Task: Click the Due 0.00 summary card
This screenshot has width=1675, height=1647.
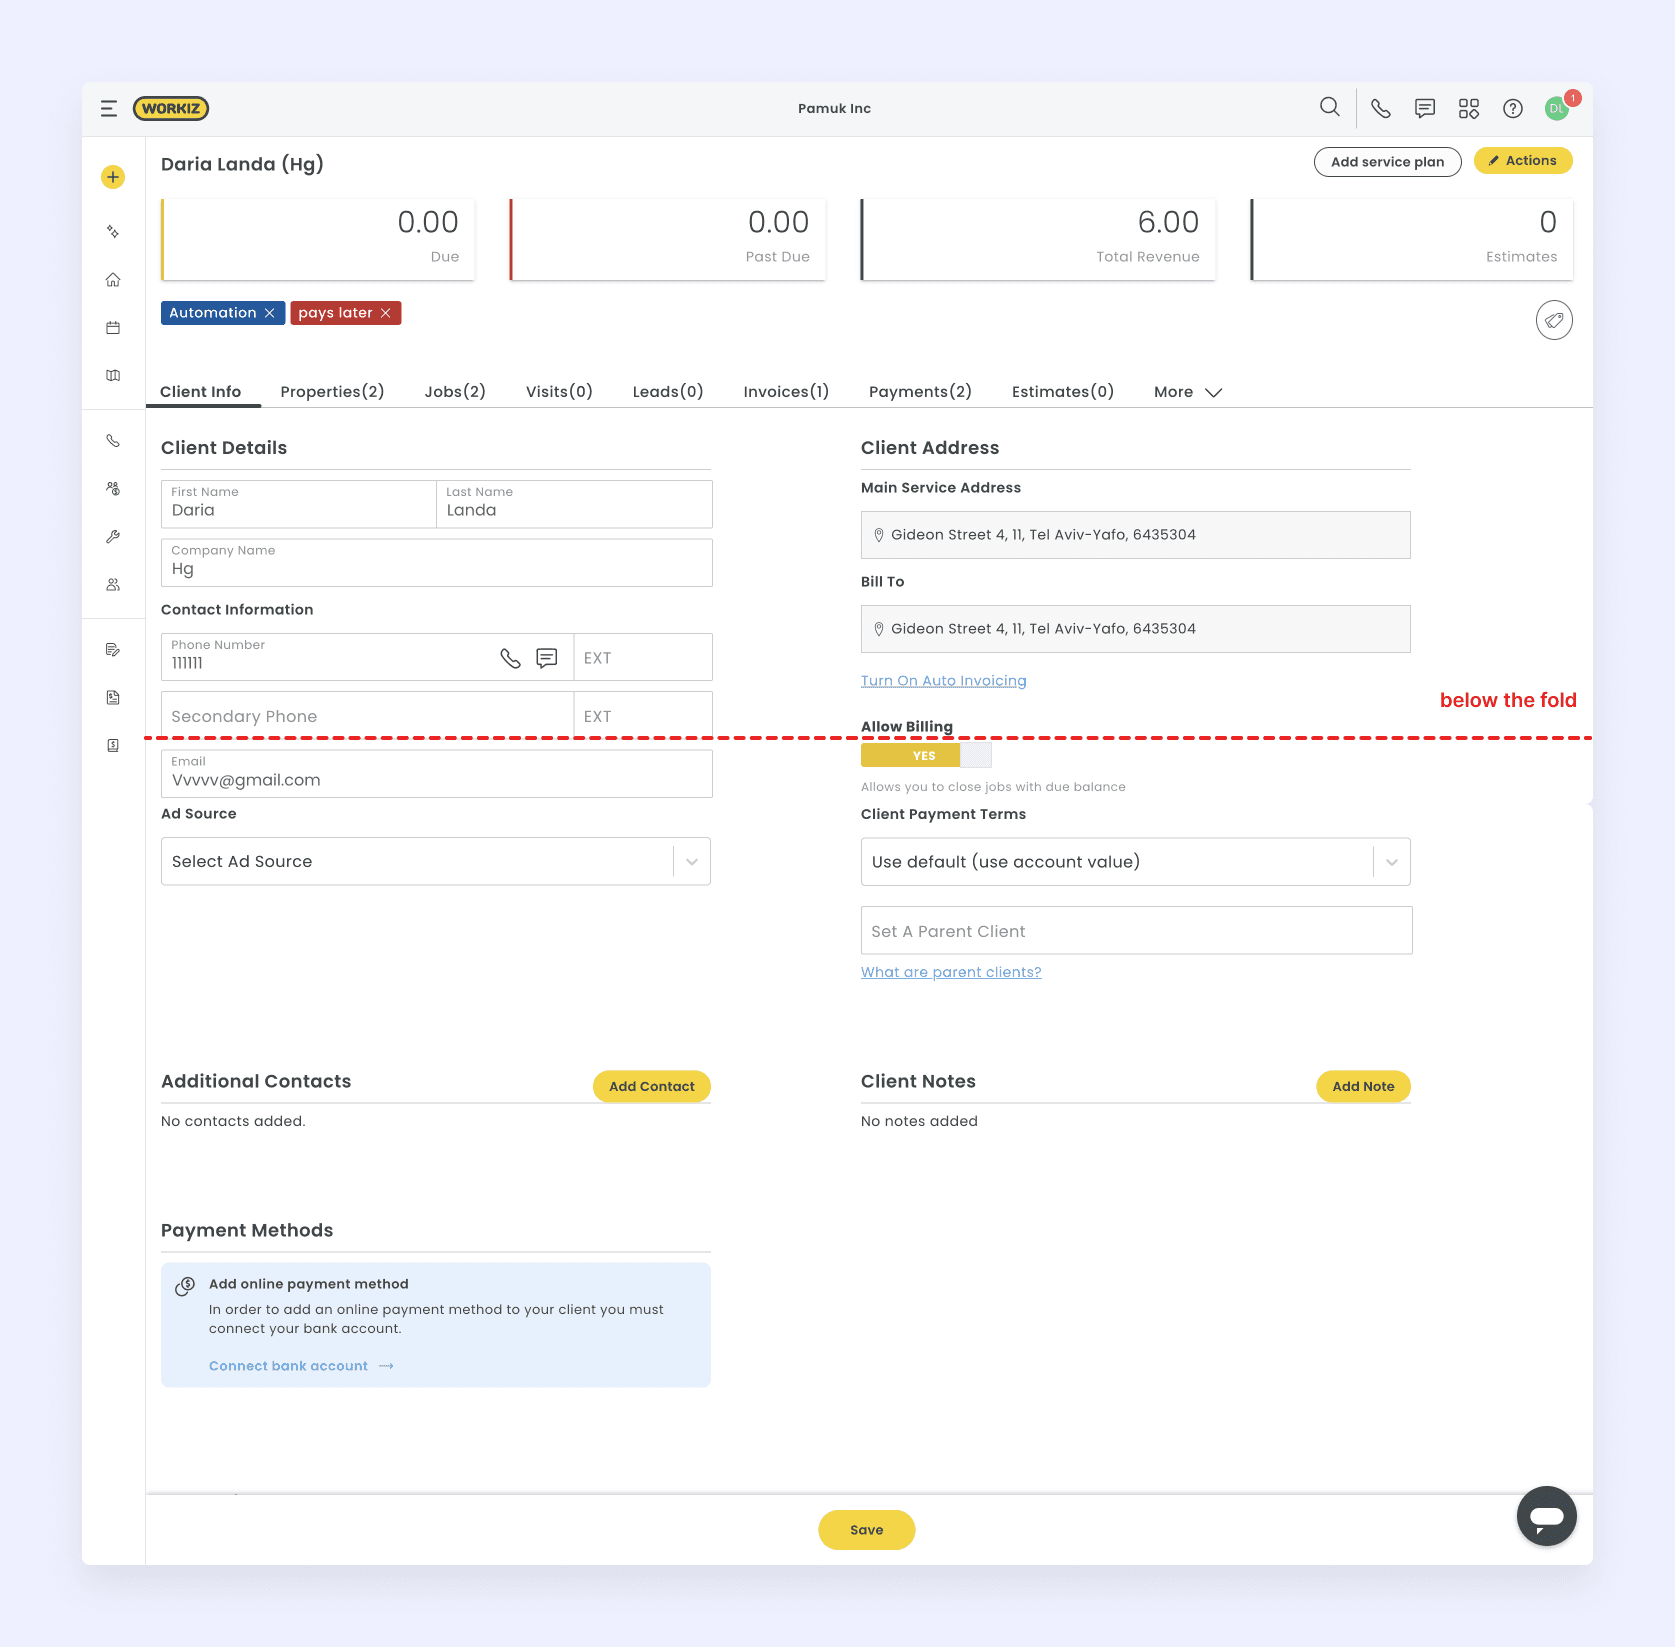Action: pos(318,239)
